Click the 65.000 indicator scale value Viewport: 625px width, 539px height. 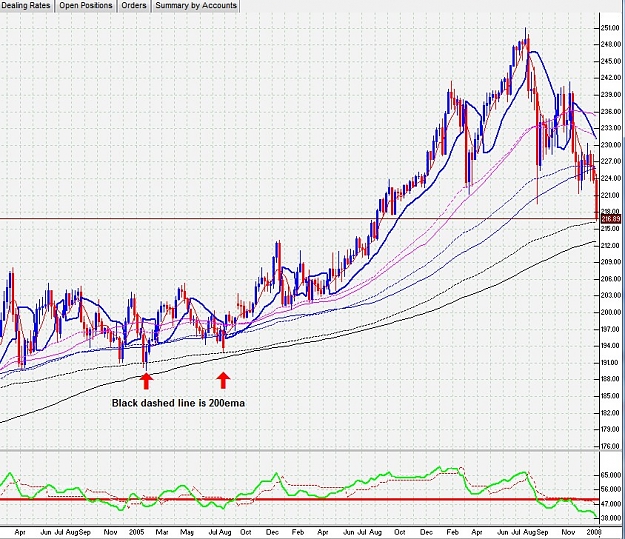pyautogui.click(x=611, y=475)
